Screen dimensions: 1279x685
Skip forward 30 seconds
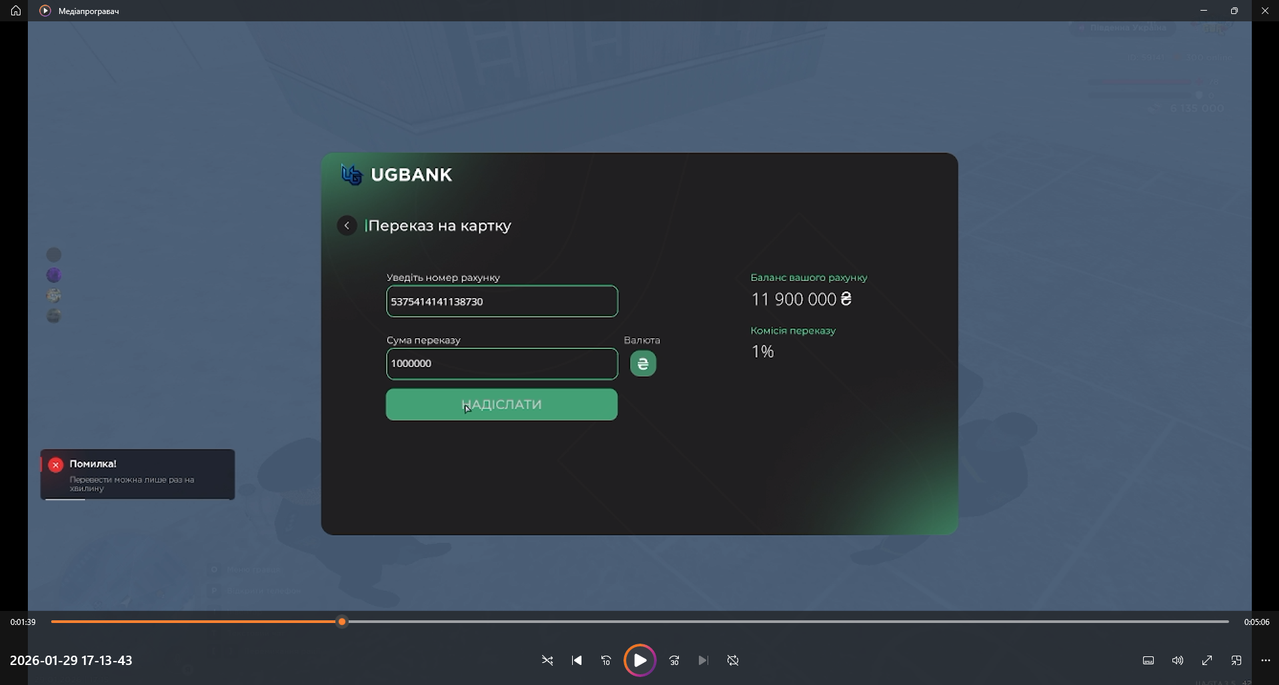click(674, 660)
